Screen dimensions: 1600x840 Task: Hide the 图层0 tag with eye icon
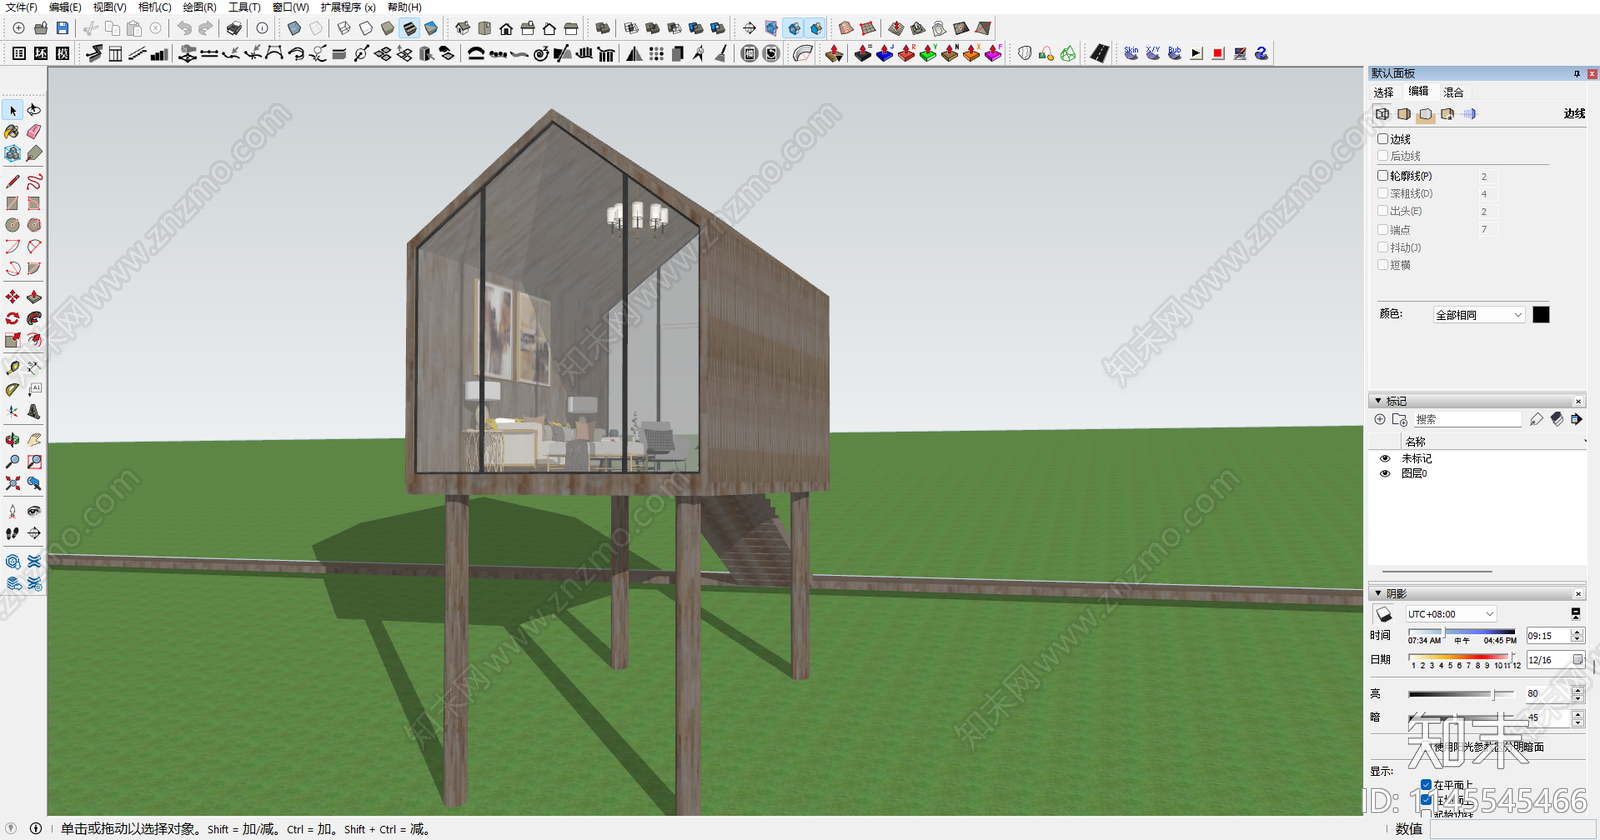pyautogui.click(x=1385, y=473)
